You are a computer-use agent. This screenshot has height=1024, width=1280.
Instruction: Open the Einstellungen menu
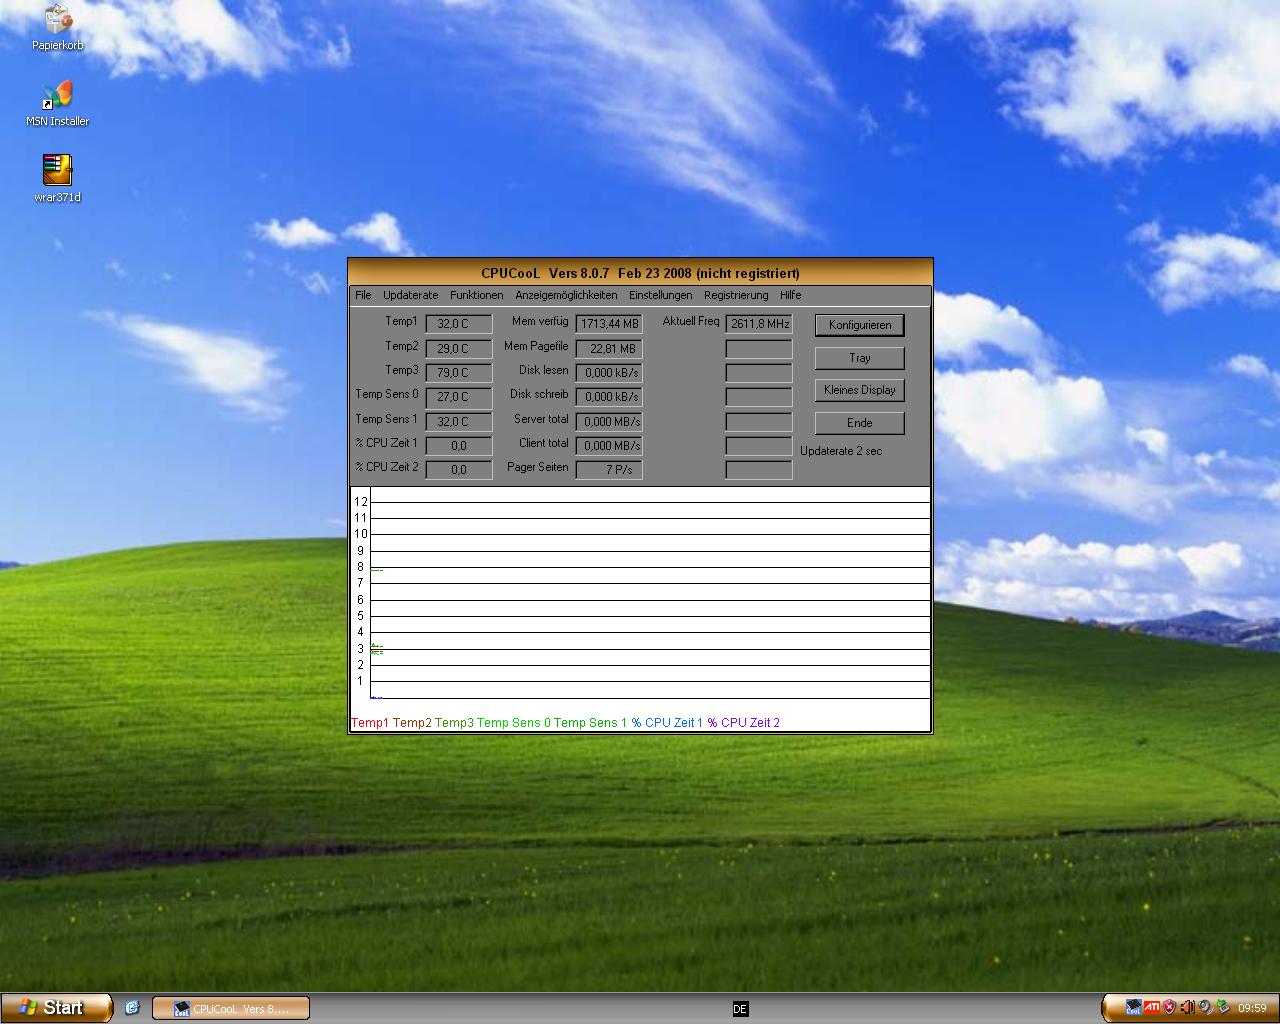pyautogui.click(x=660, y=295)
